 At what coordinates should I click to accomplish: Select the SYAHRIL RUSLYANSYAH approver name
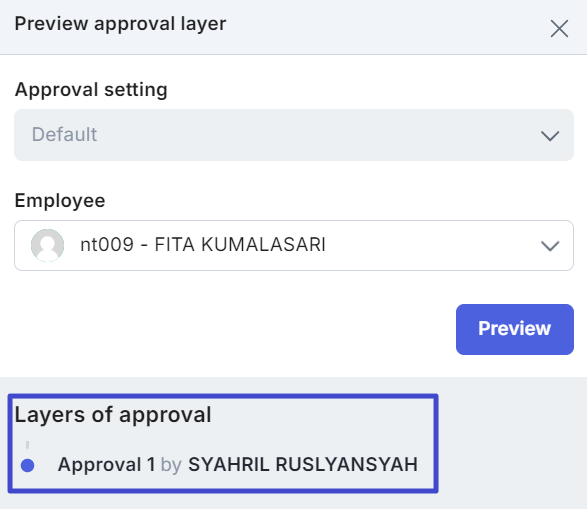303,464
